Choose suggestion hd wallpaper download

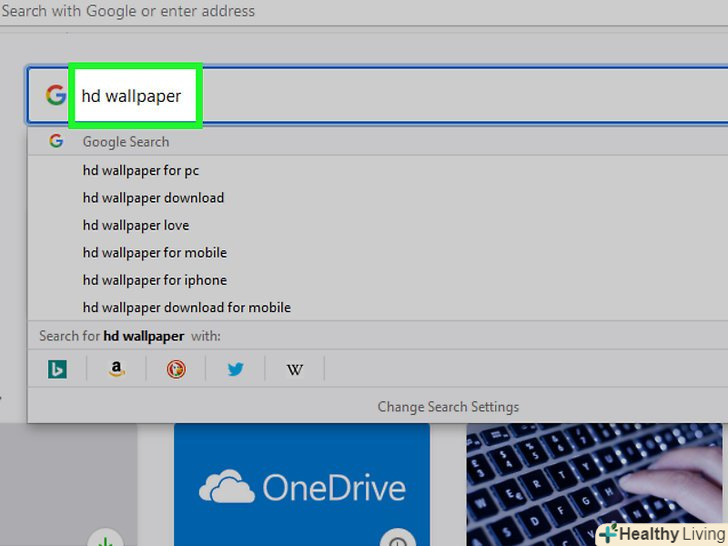pos(377,198)
